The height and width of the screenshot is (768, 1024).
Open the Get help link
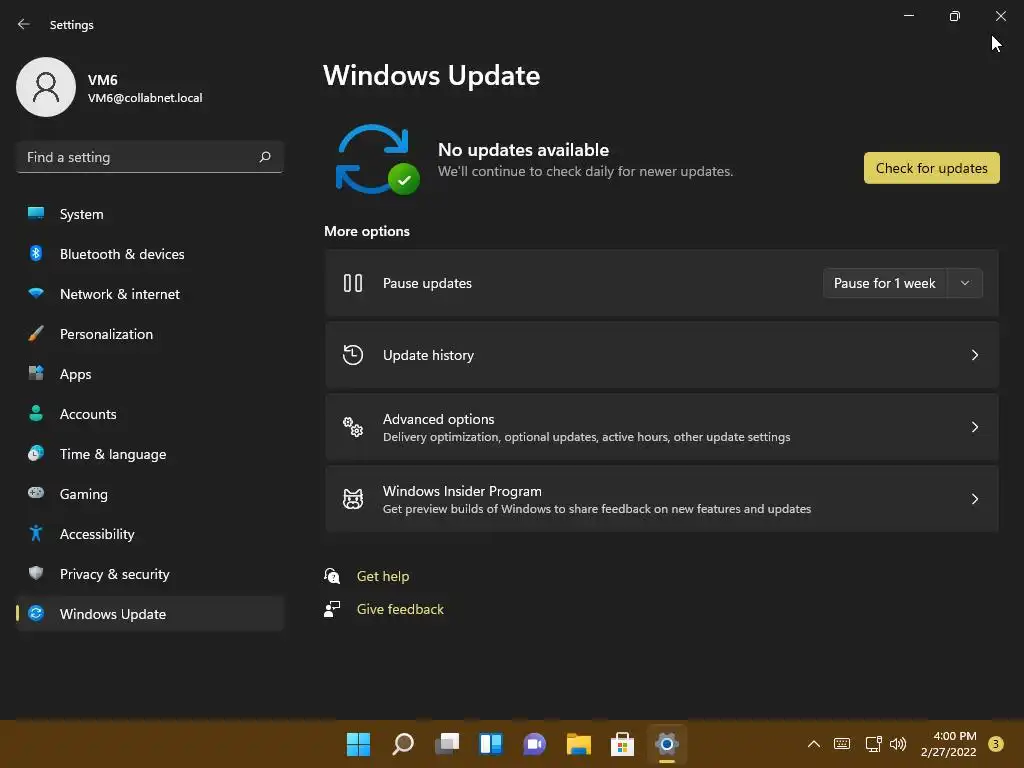tap(383, 576)
